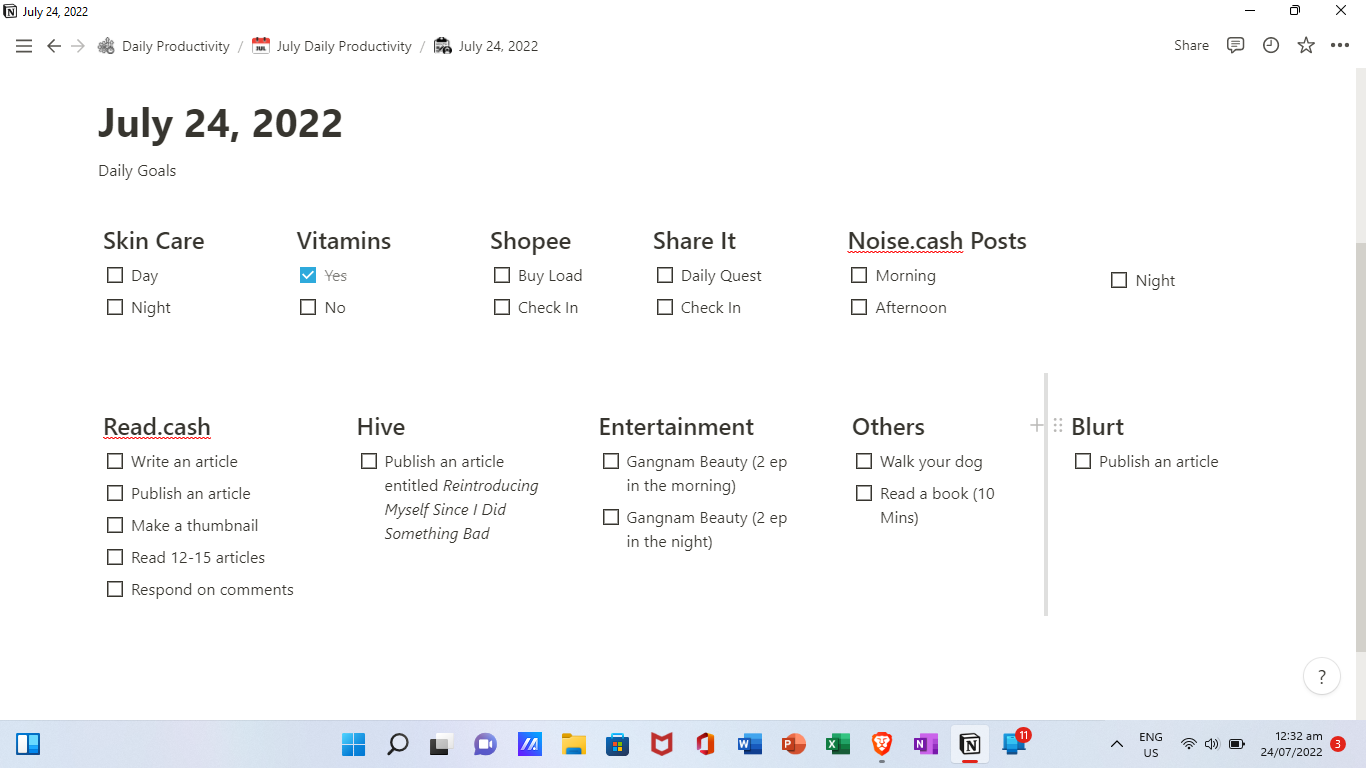Open the taskbar app with 11 badge
The height and width of the screenshot is (768, 1366).
pos(1013,744)
